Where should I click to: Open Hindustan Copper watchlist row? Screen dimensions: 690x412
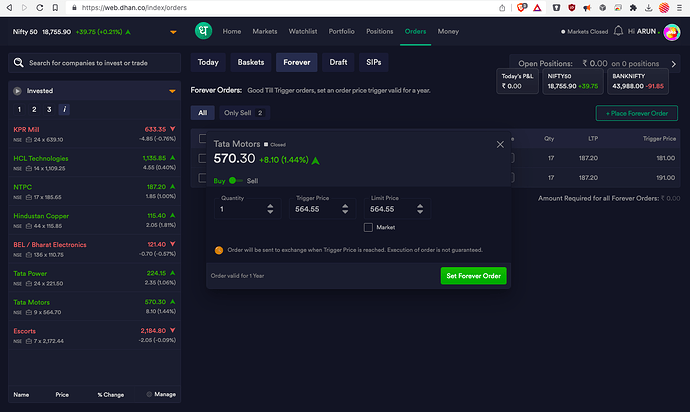click(95, 221)
